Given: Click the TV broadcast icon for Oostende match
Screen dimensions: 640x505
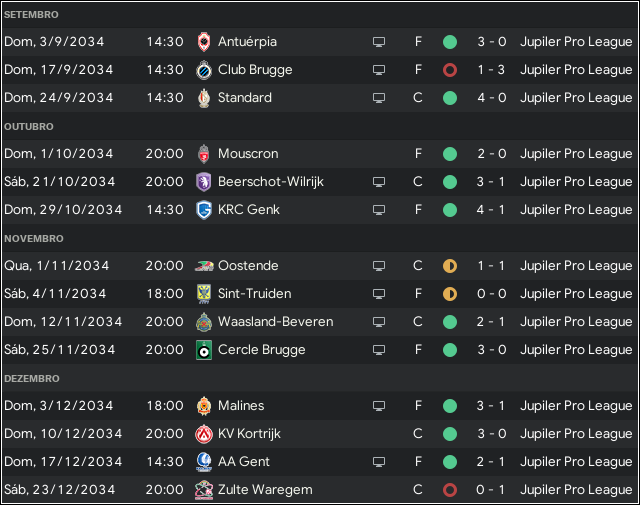Looking at the screenshot, I should pyautogui.click(x=379, y=266).
